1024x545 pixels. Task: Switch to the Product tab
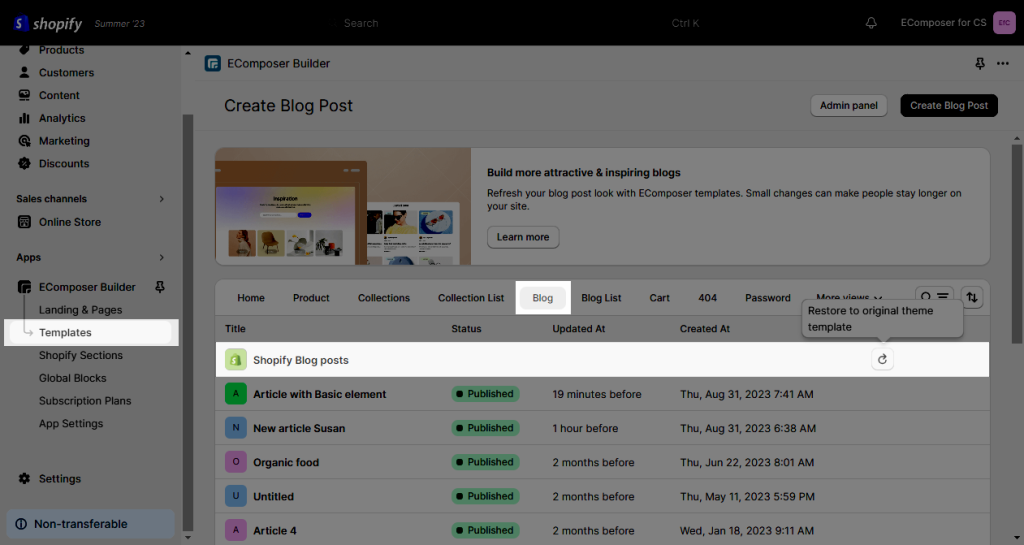click(311, 298)
